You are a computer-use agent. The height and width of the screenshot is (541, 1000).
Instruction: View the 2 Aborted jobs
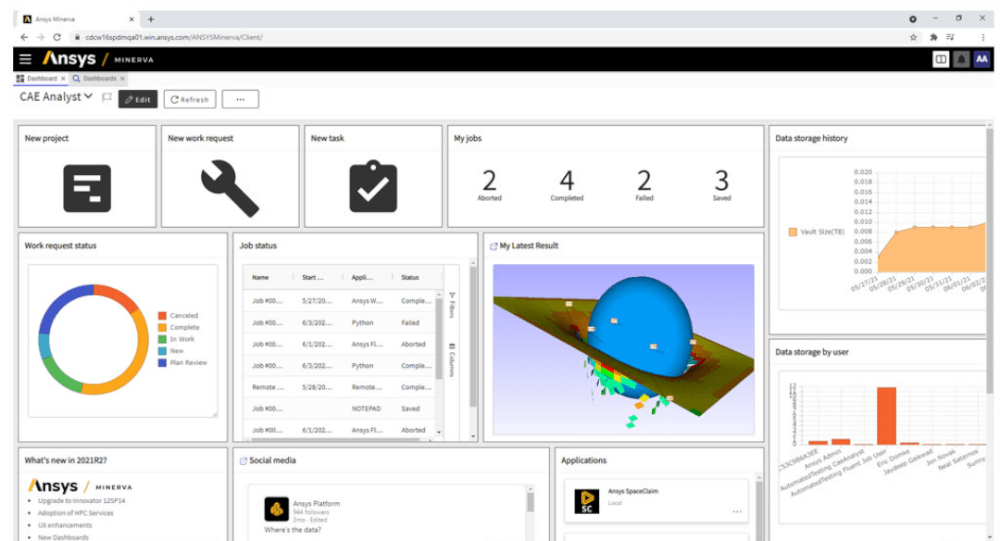click(489, 185)
